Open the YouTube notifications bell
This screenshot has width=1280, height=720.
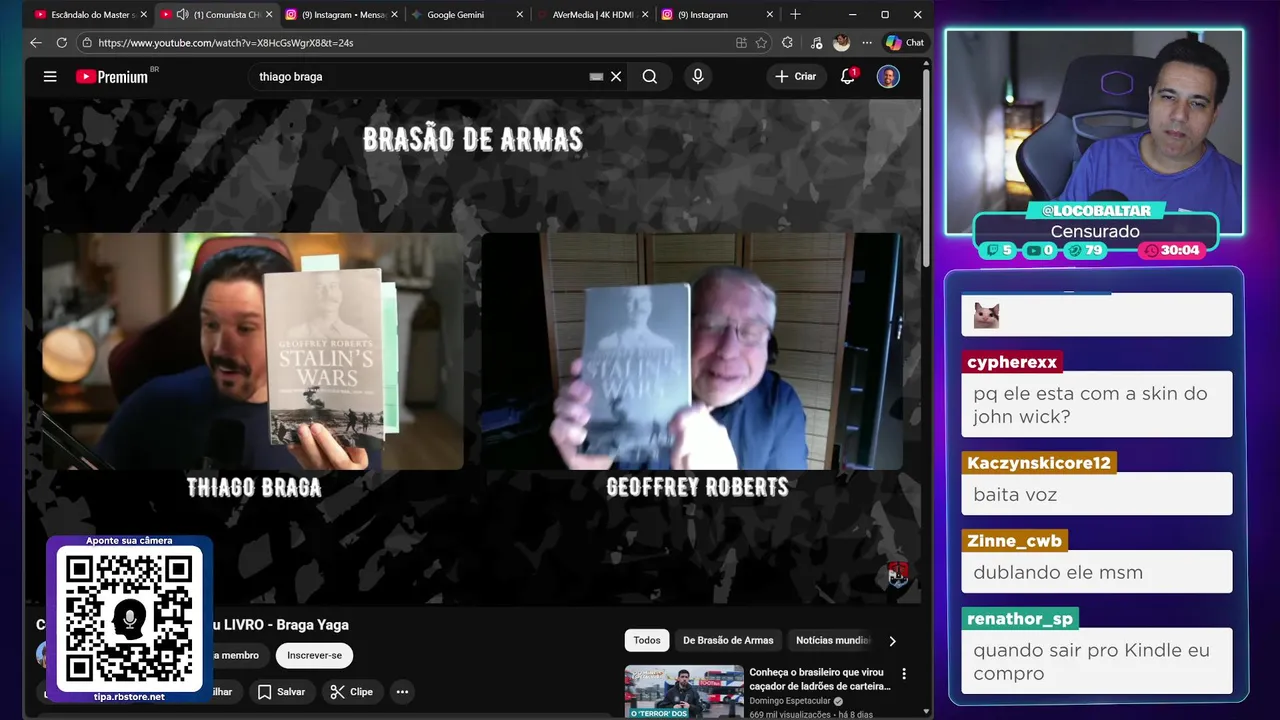coord(848,76)
